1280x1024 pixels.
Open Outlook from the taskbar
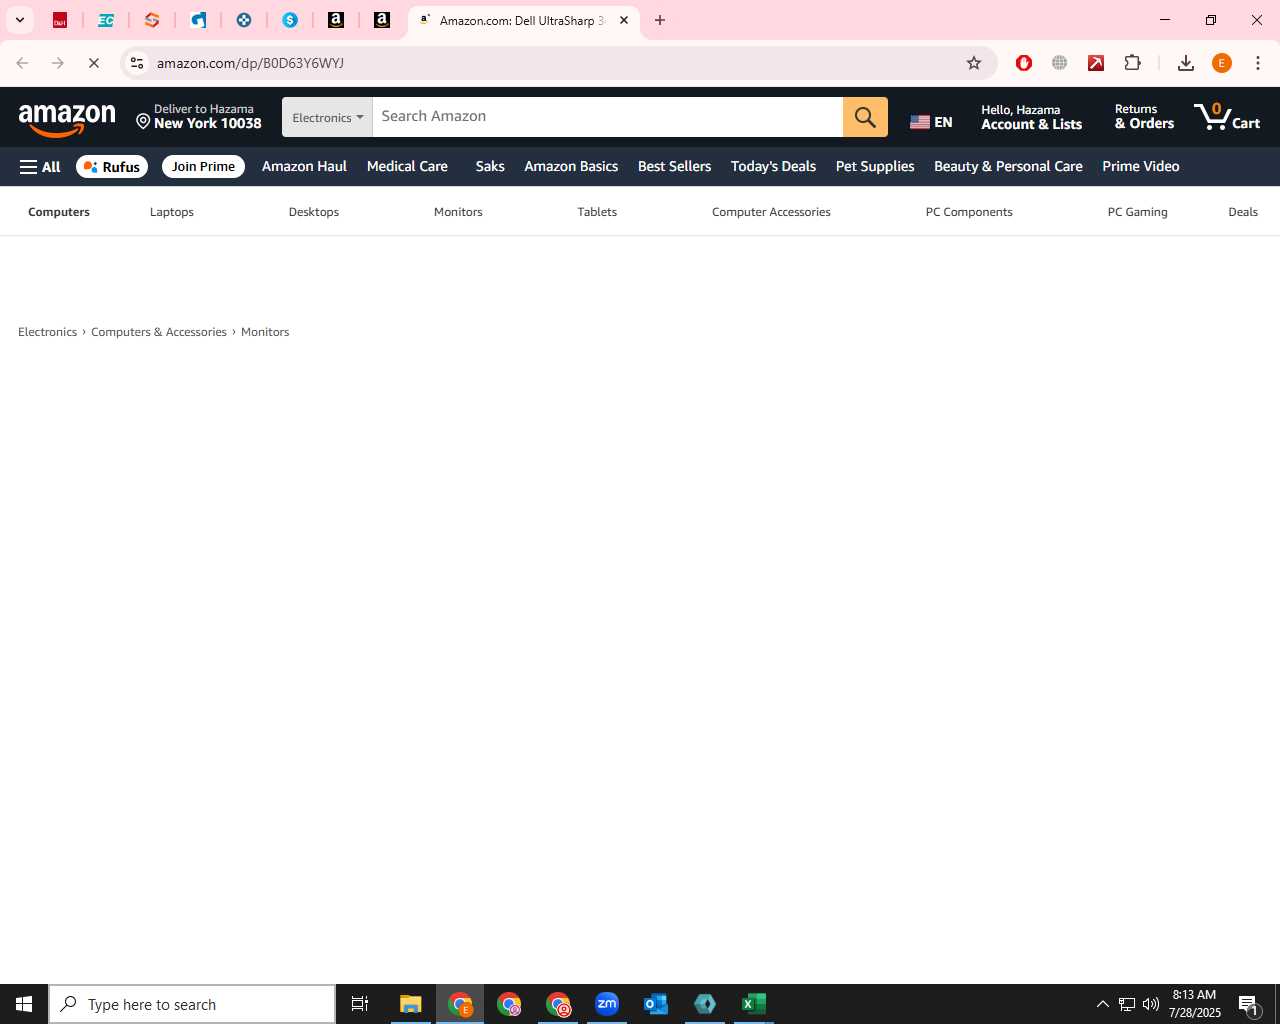point(656,1004)
